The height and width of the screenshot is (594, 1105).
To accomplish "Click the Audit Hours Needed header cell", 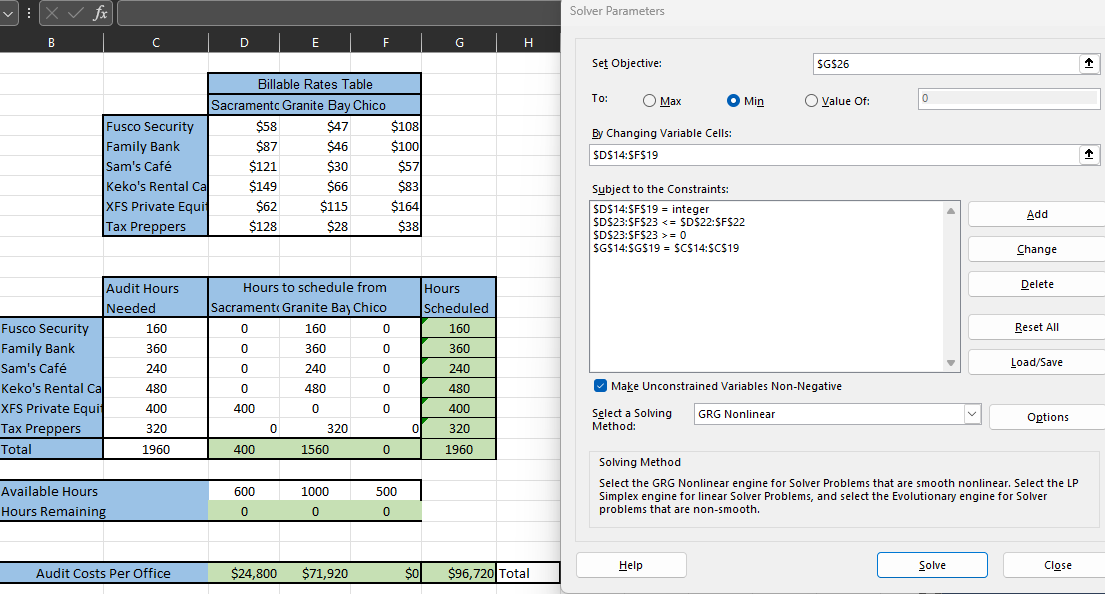I will click(156, 298).
